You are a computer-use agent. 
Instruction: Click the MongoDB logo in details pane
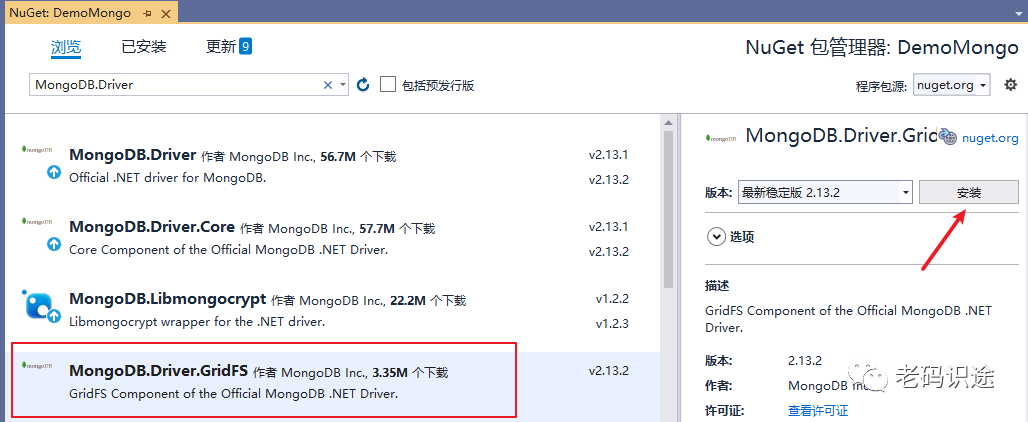coord(721,138)
